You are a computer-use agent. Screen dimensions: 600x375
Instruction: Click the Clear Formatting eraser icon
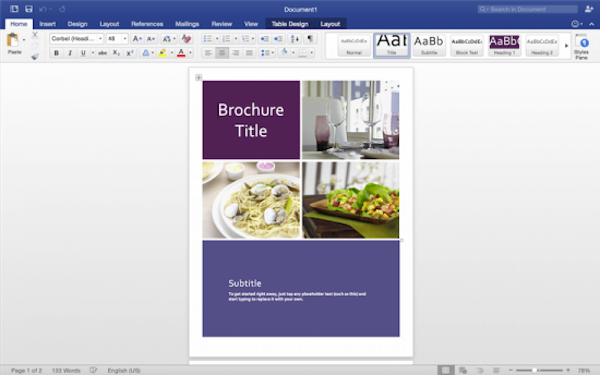pos(186,39)
